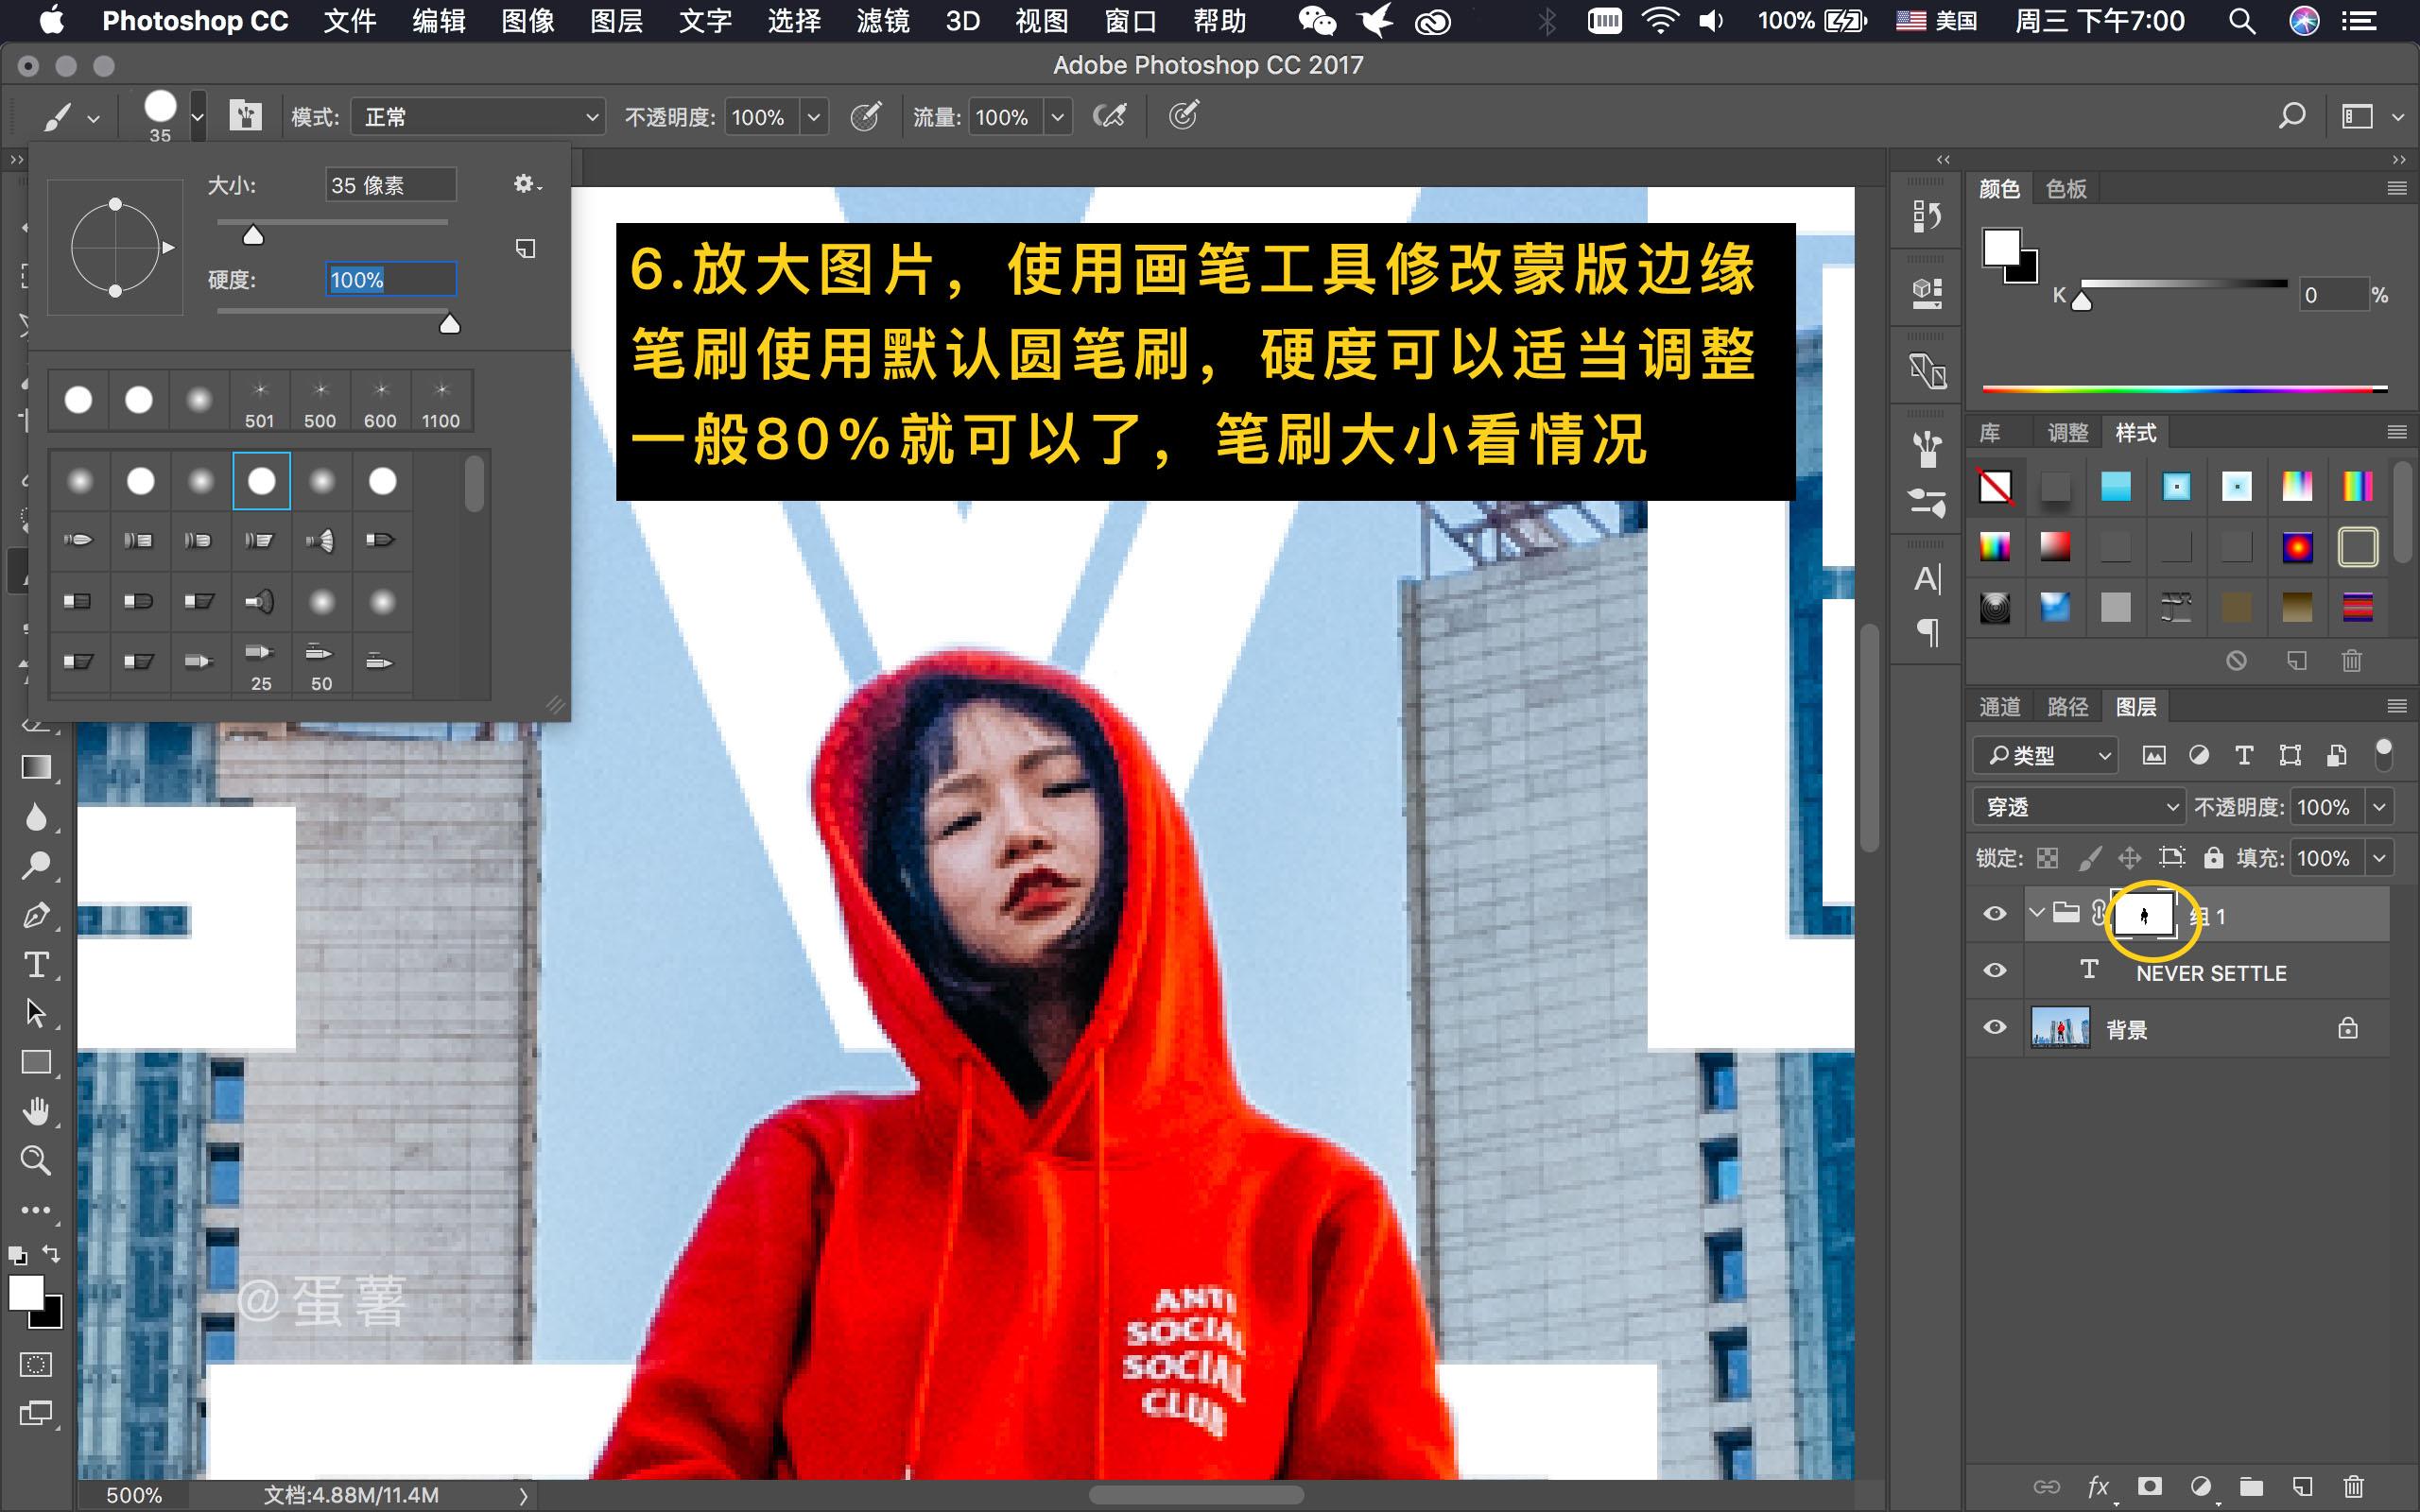Open the brush opacity 不透明度 dropdown arrow
Screen dimensions: 2420x1512
tap(814, 117)
